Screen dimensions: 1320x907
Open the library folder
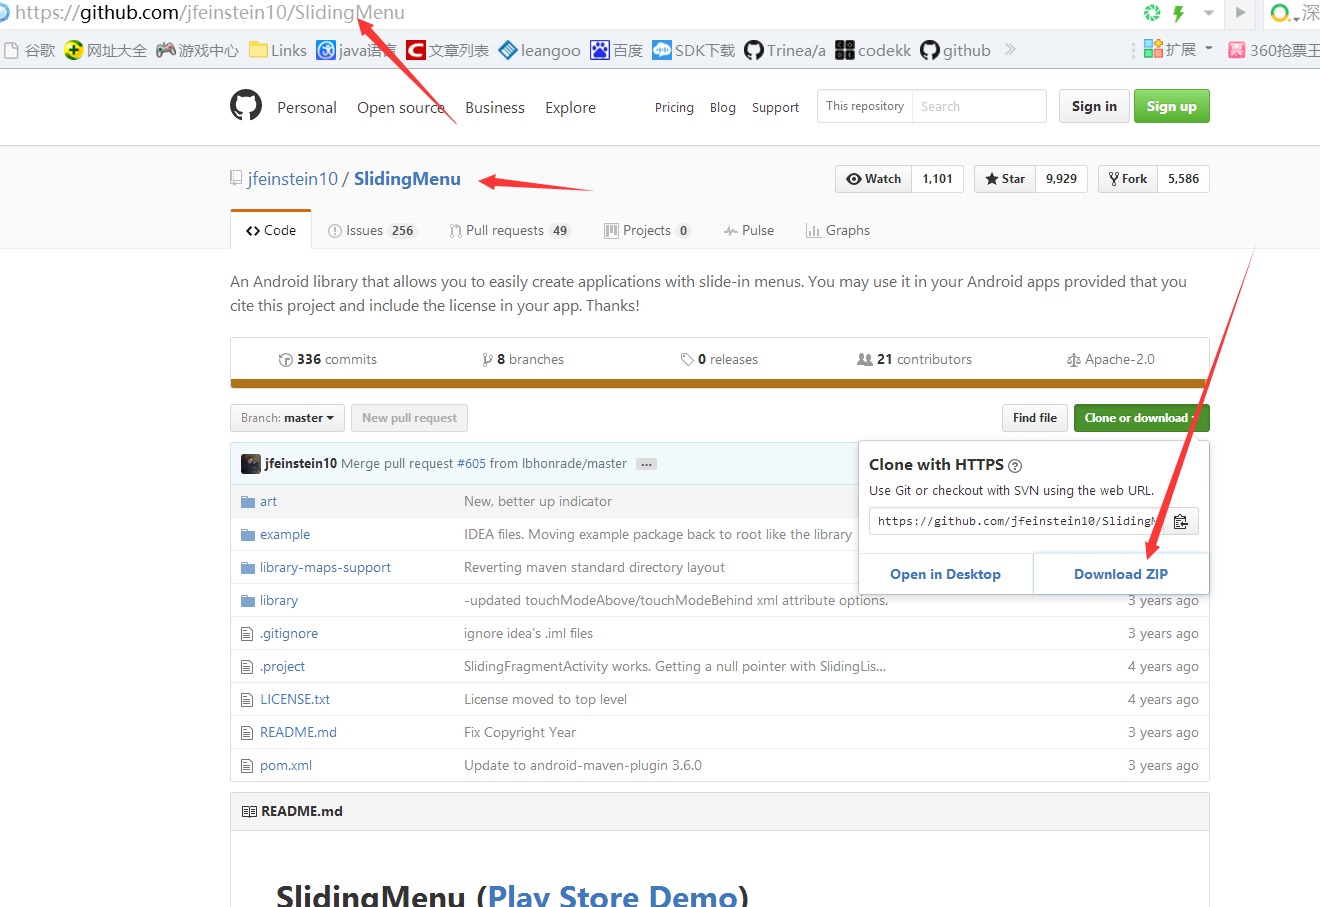pos(279,601)
